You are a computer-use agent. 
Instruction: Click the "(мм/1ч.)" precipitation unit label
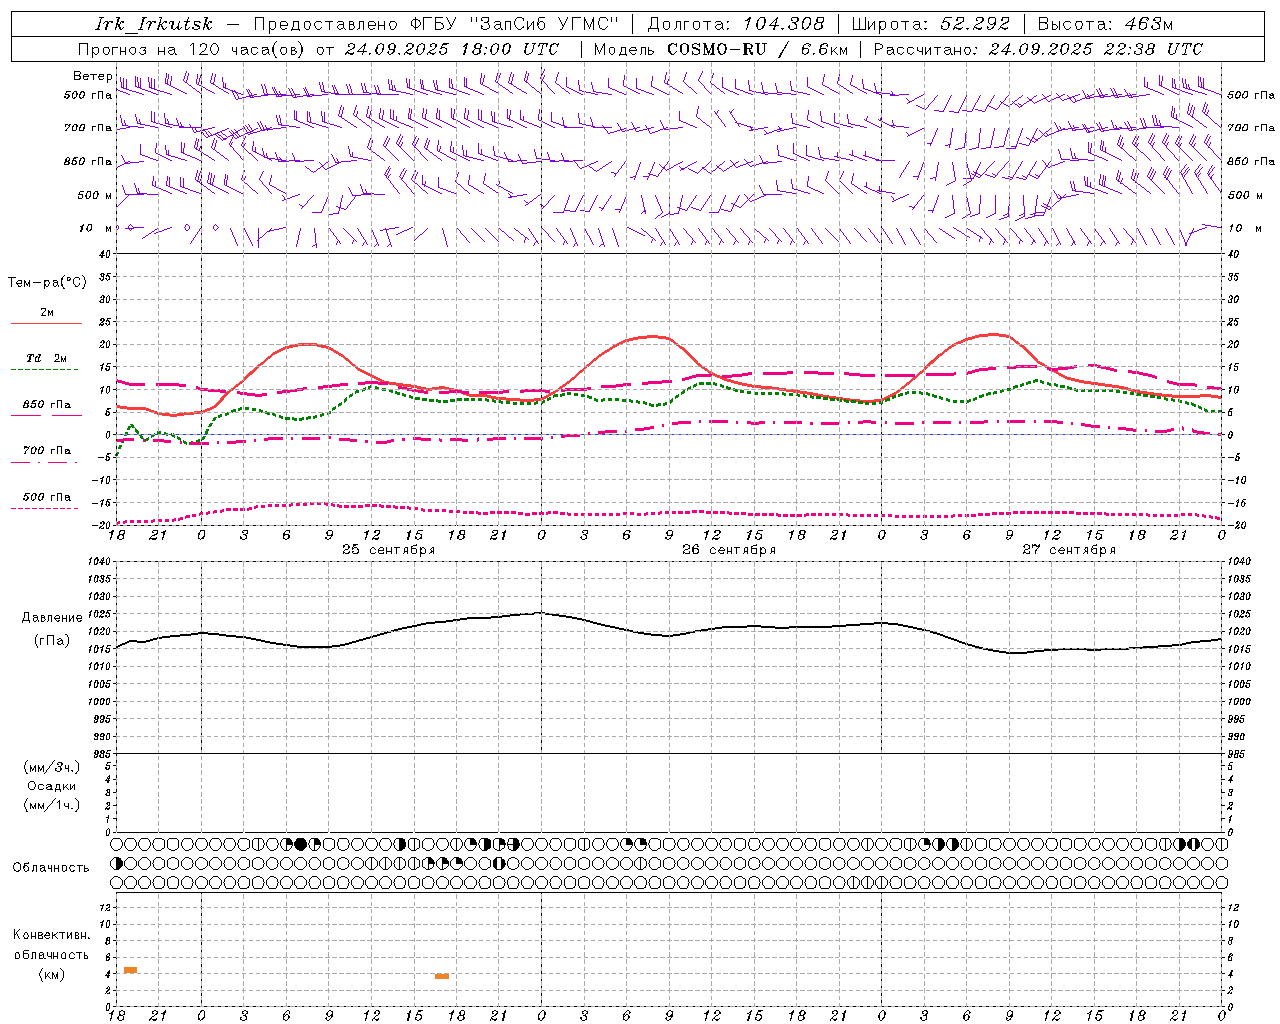[x=51, y=805]
